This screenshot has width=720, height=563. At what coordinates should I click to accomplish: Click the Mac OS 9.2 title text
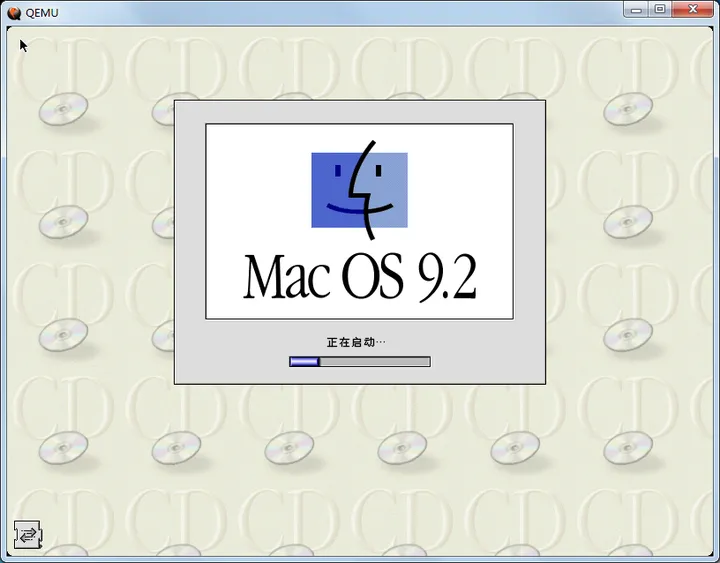tap(360, 277)
